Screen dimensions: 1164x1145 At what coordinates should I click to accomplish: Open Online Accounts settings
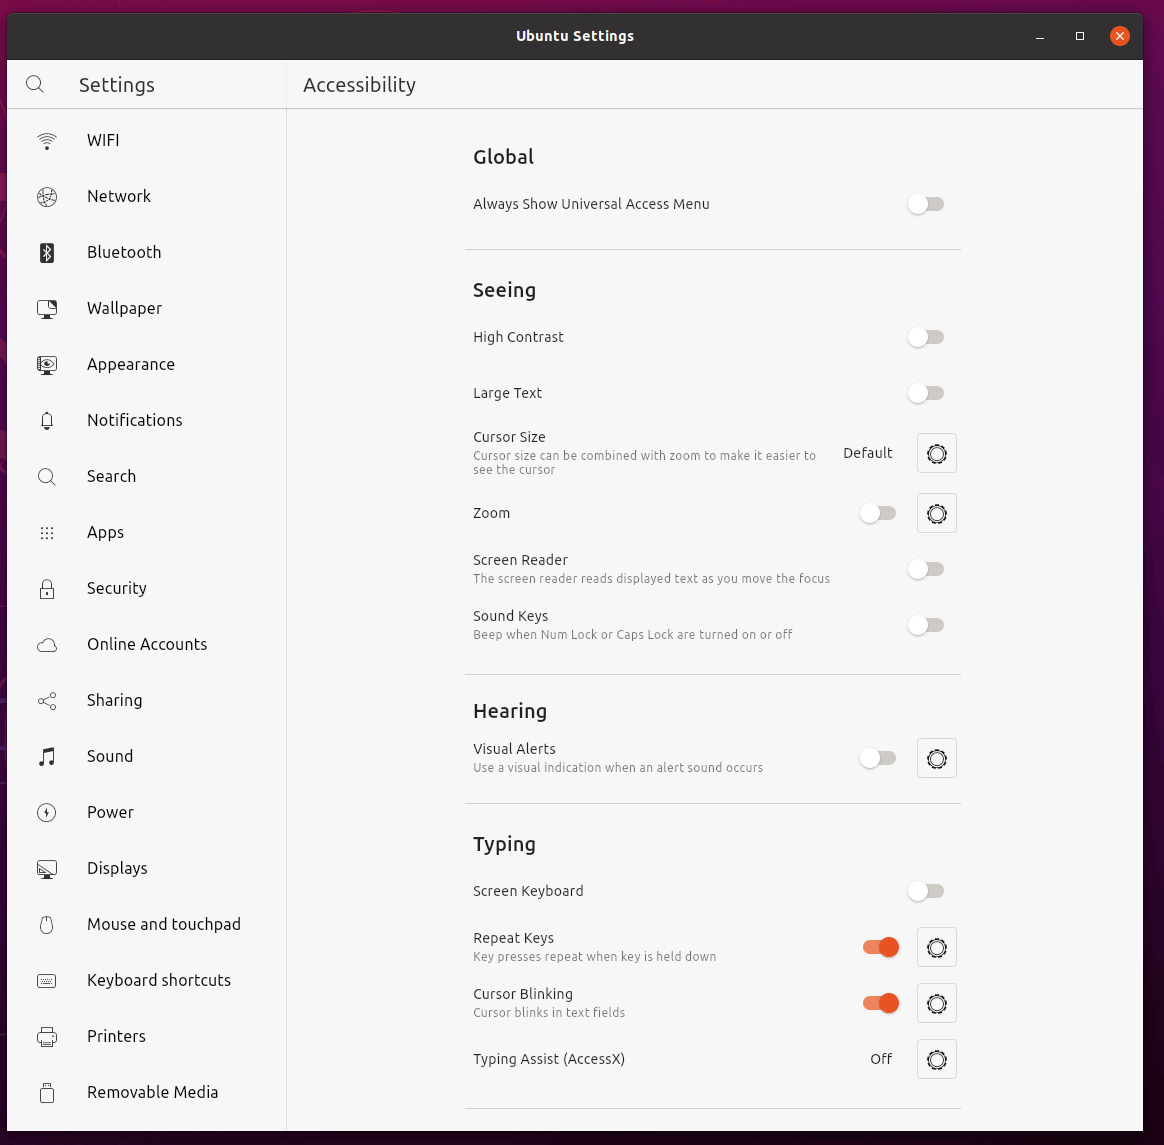coord(146,645)
